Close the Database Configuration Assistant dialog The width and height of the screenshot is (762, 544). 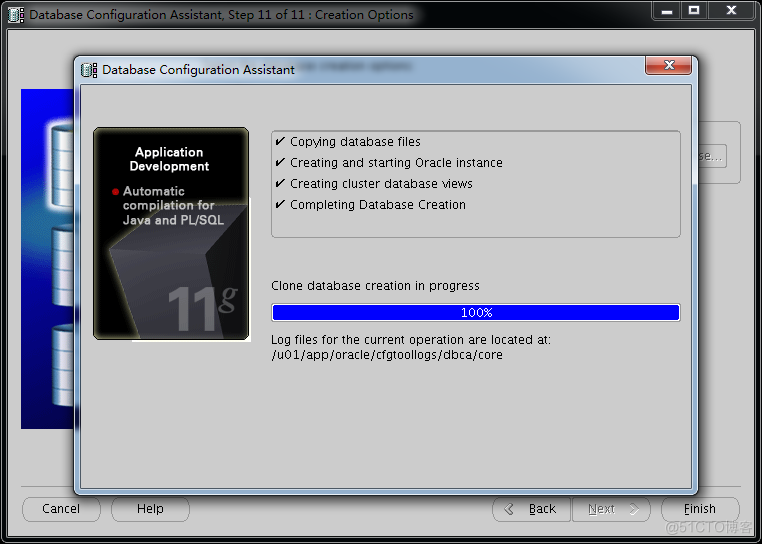point(669,65)
